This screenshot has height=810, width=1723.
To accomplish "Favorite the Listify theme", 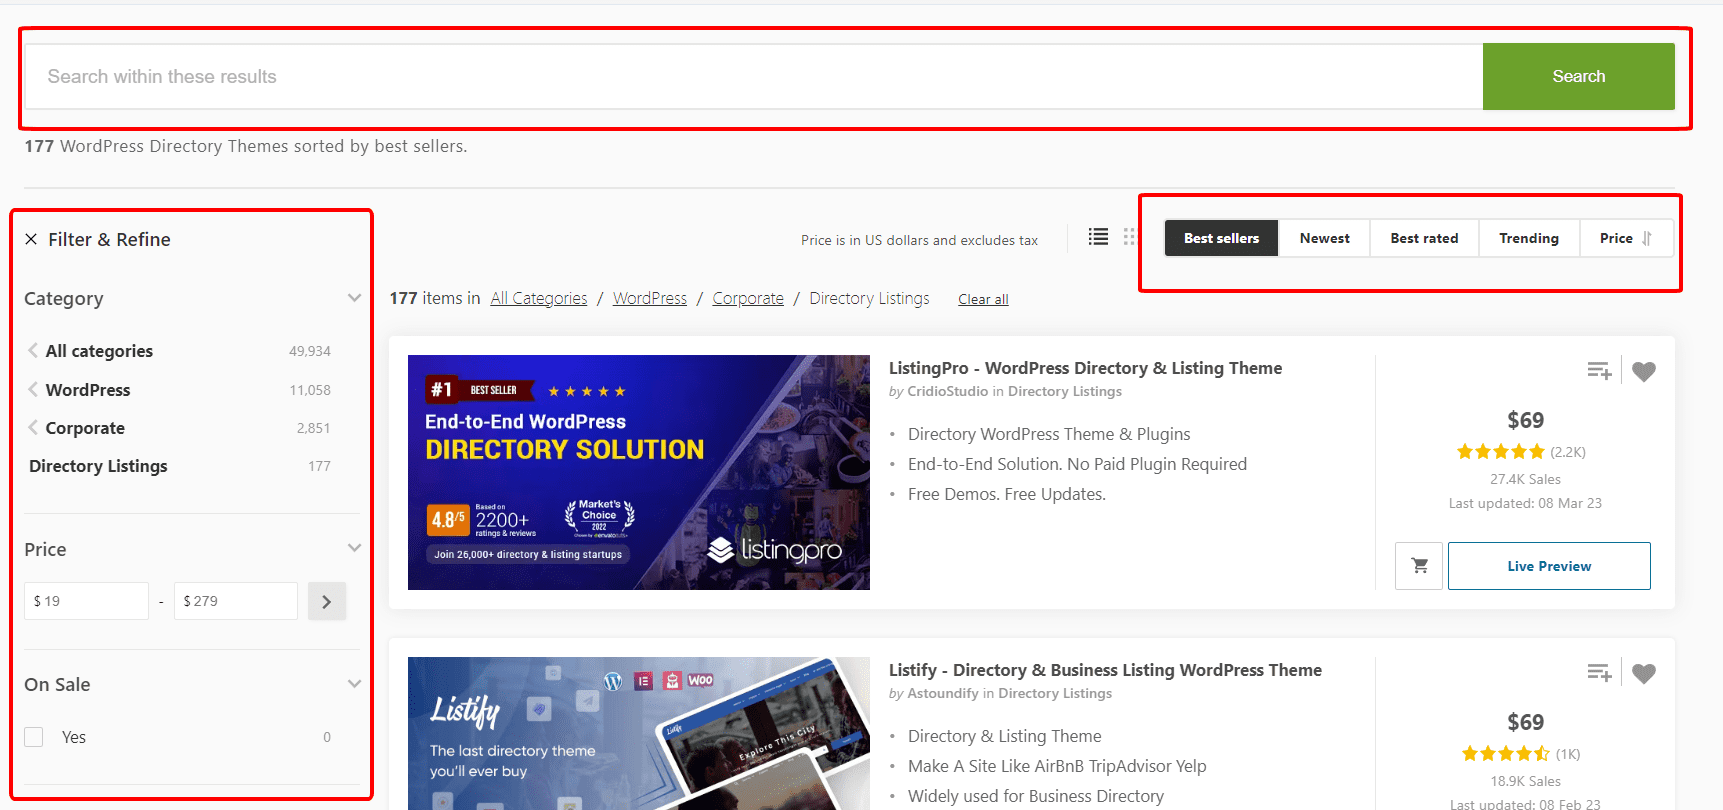I will click(1643, 673).
